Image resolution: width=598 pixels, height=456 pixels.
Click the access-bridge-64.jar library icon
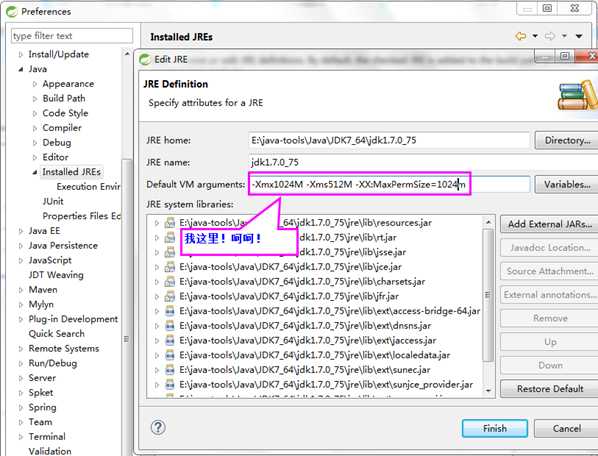pos(169,311)
